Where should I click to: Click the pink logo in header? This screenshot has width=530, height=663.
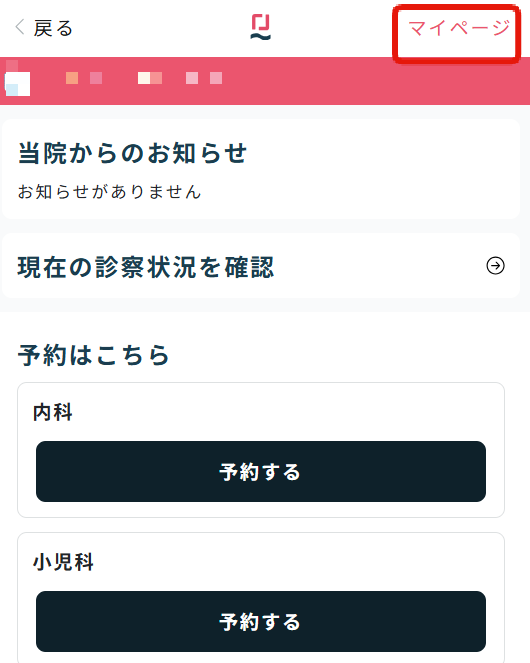pos(261,27)
